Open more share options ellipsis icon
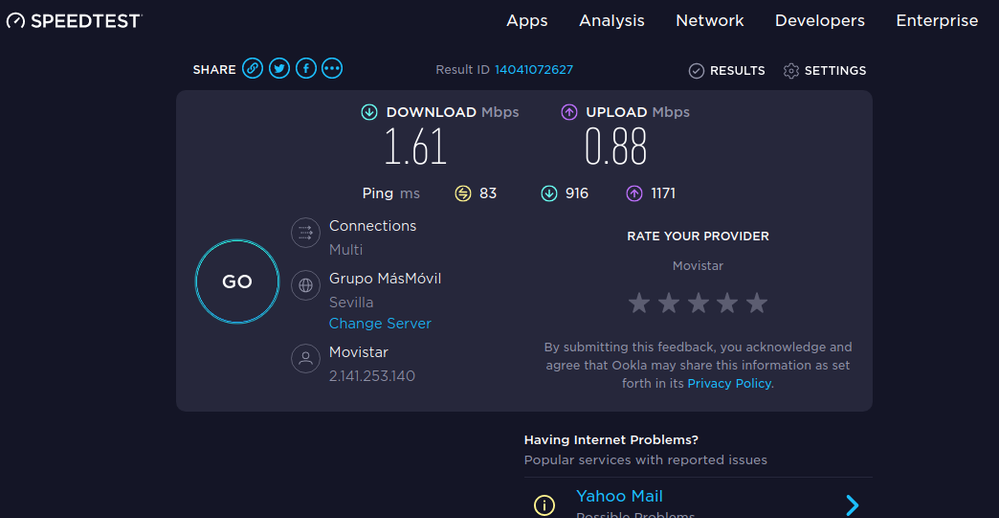 pos(332,69)
